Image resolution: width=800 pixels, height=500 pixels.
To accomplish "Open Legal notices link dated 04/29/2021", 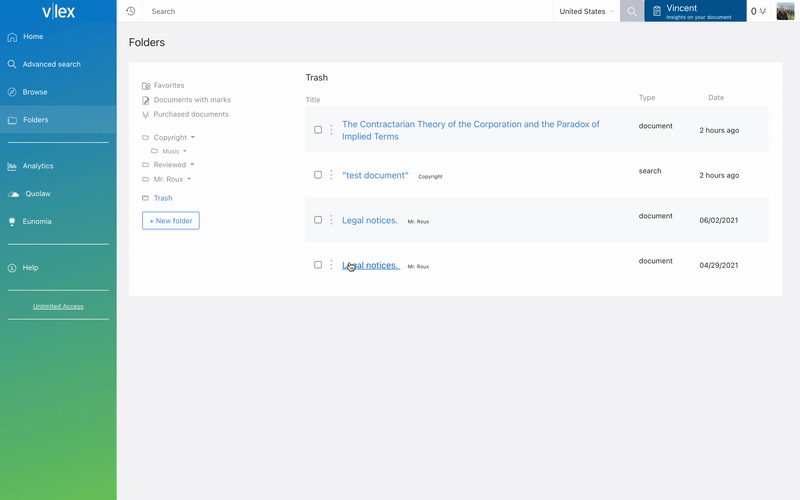I will click(370, 265).
